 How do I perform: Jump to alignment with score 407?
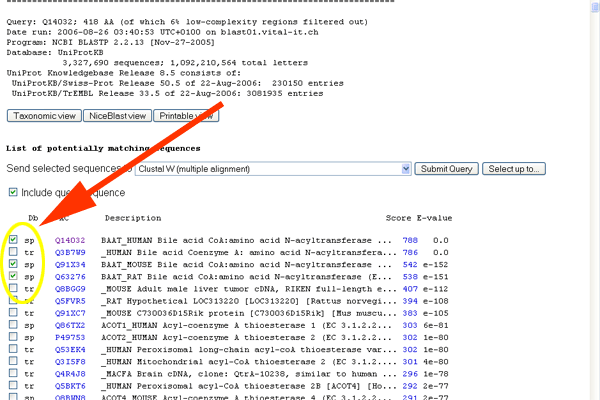tap(410, 287)
